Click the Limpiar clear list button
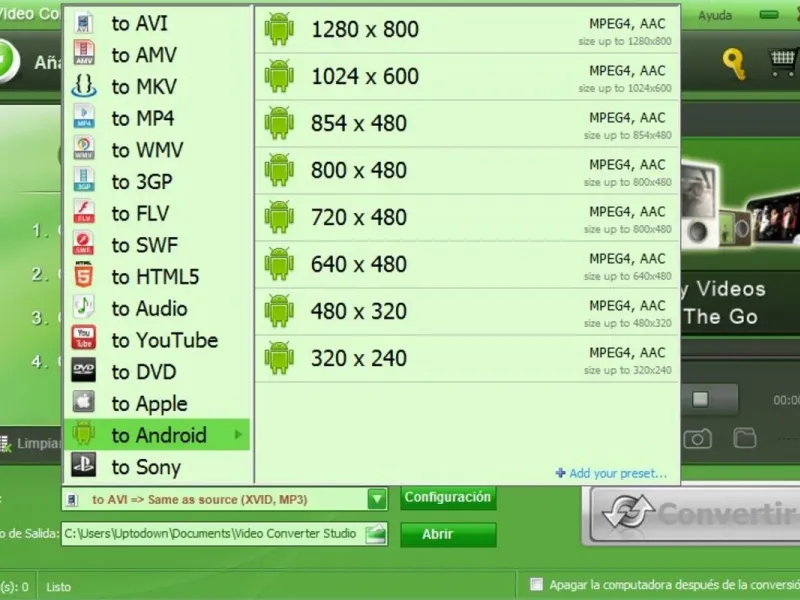 tap(31, 443)
